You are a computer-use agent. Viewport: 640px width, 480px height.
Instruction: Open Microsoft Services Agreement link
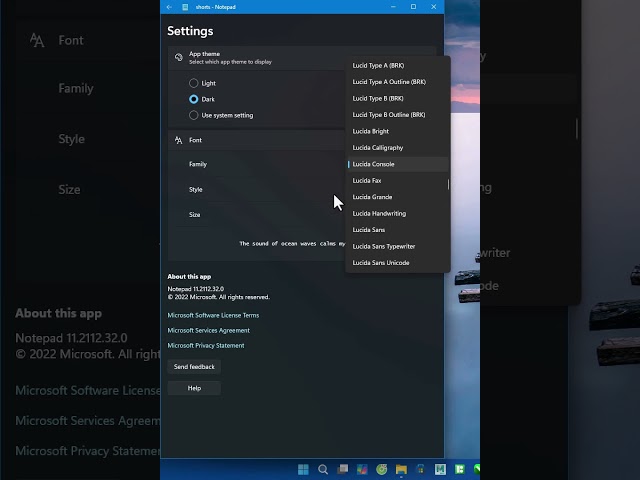209,330
